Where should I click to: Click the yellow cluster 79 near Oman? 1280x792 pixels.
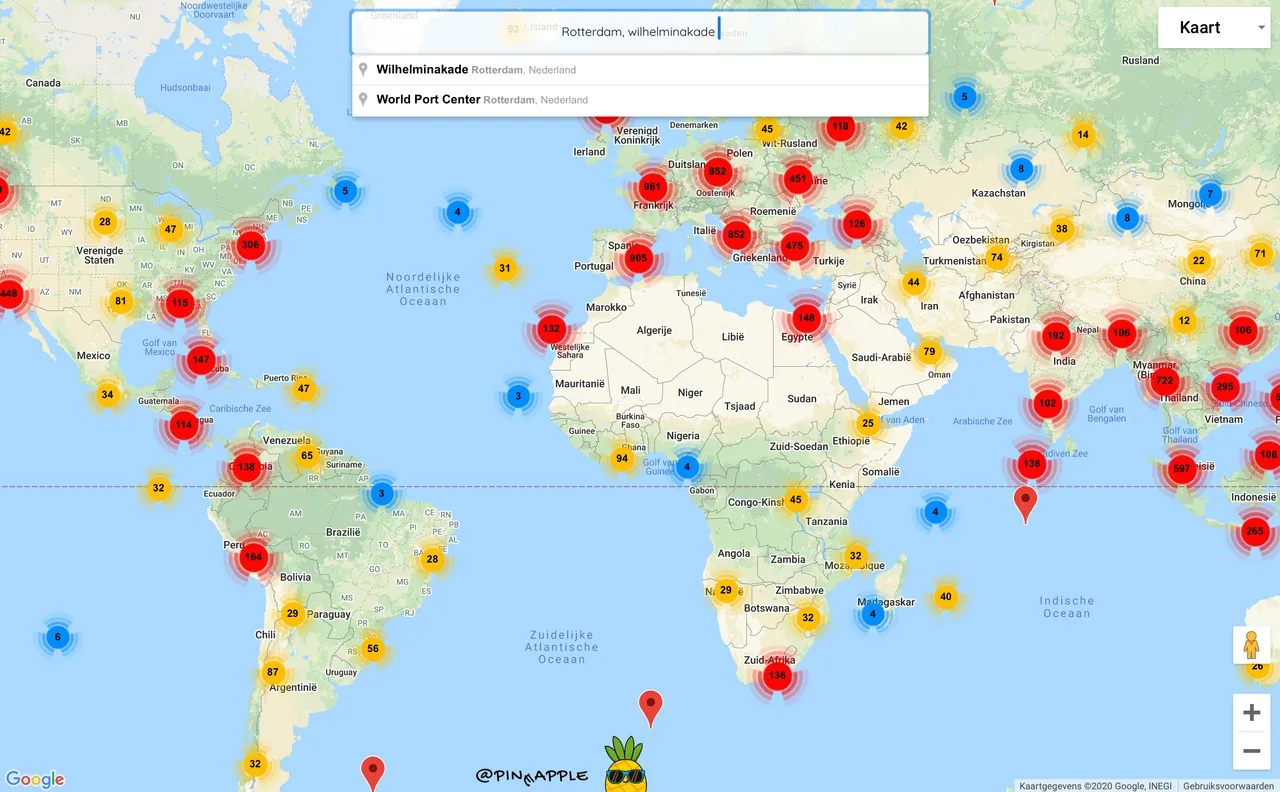[x=929, y=351]
